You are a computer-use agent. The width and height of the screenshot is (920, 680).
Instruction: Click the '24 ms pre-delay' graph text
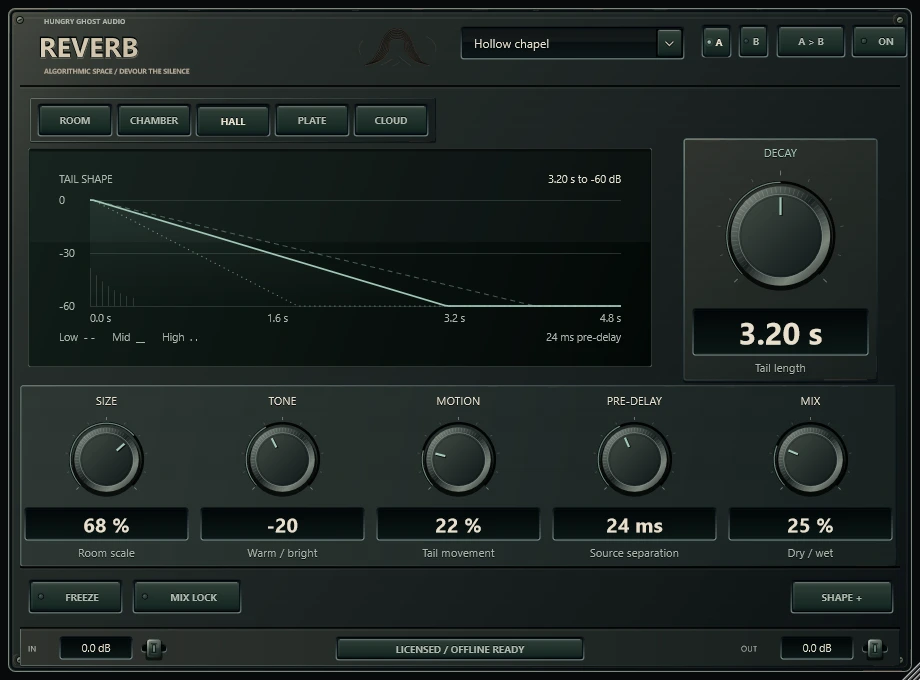point(583,337)
